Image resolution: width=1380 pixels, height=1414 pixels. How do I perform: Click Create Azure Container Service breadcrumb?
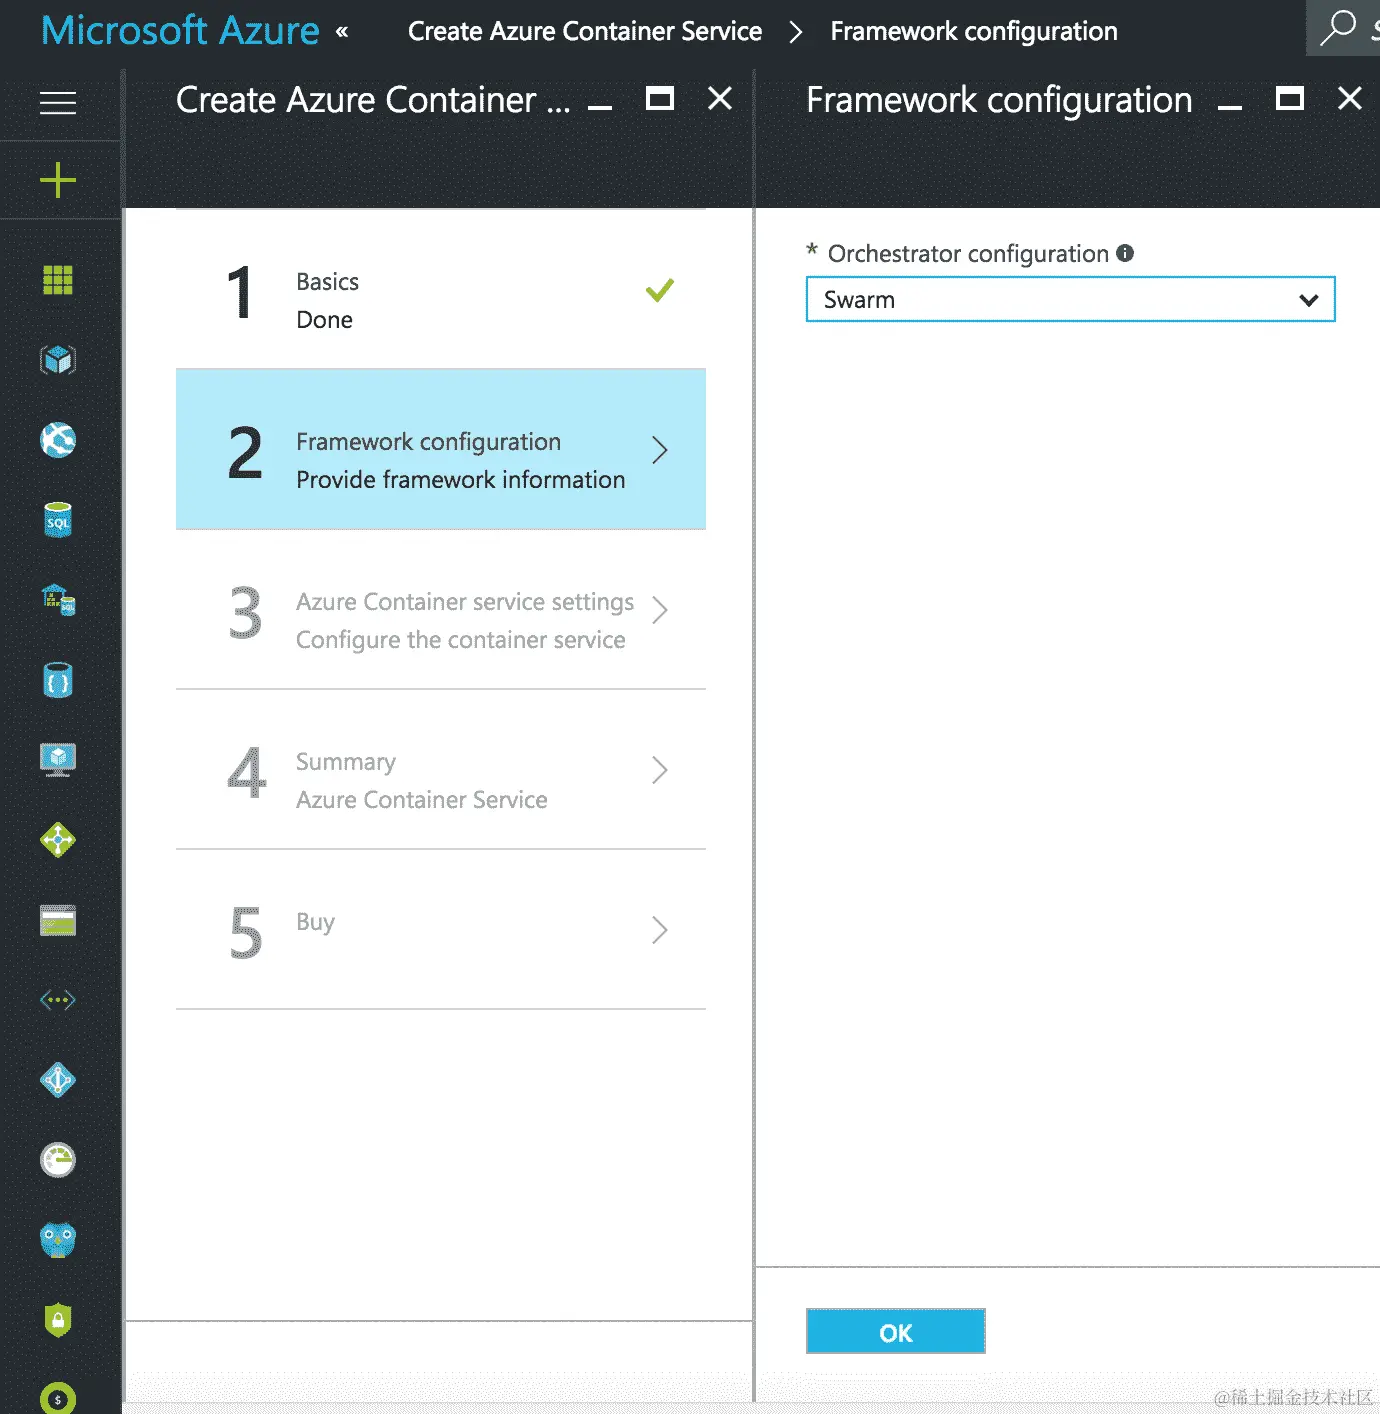[583, 30]
